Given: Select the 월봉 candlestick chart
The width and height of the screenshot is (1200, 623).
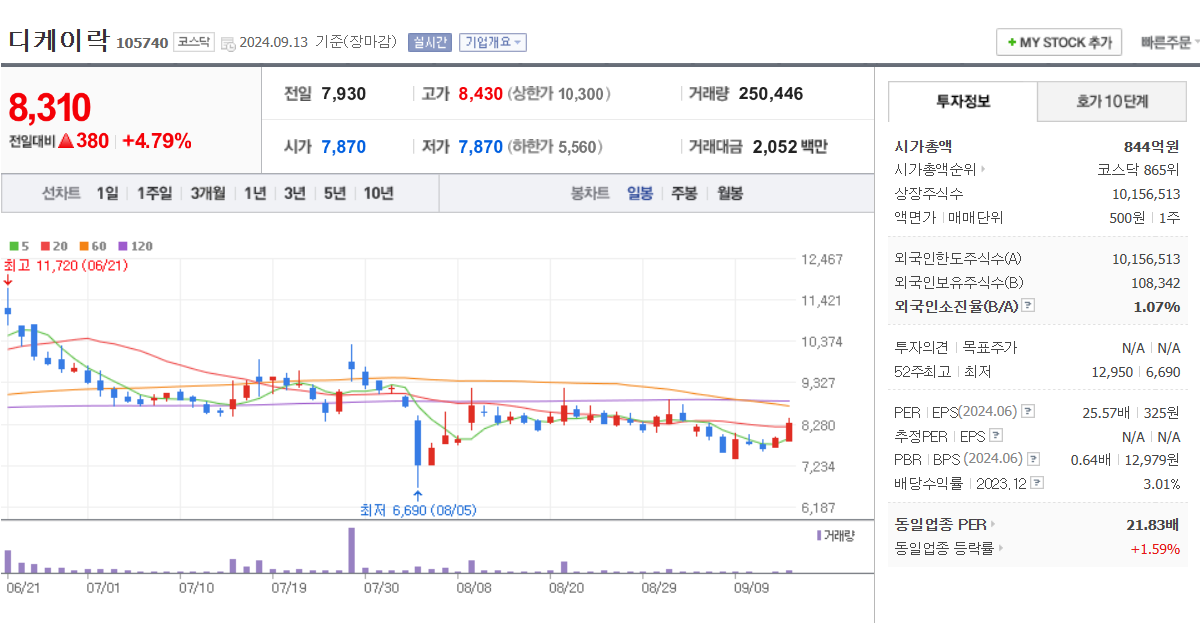Looking at the screenshot, I should (730, 193).
